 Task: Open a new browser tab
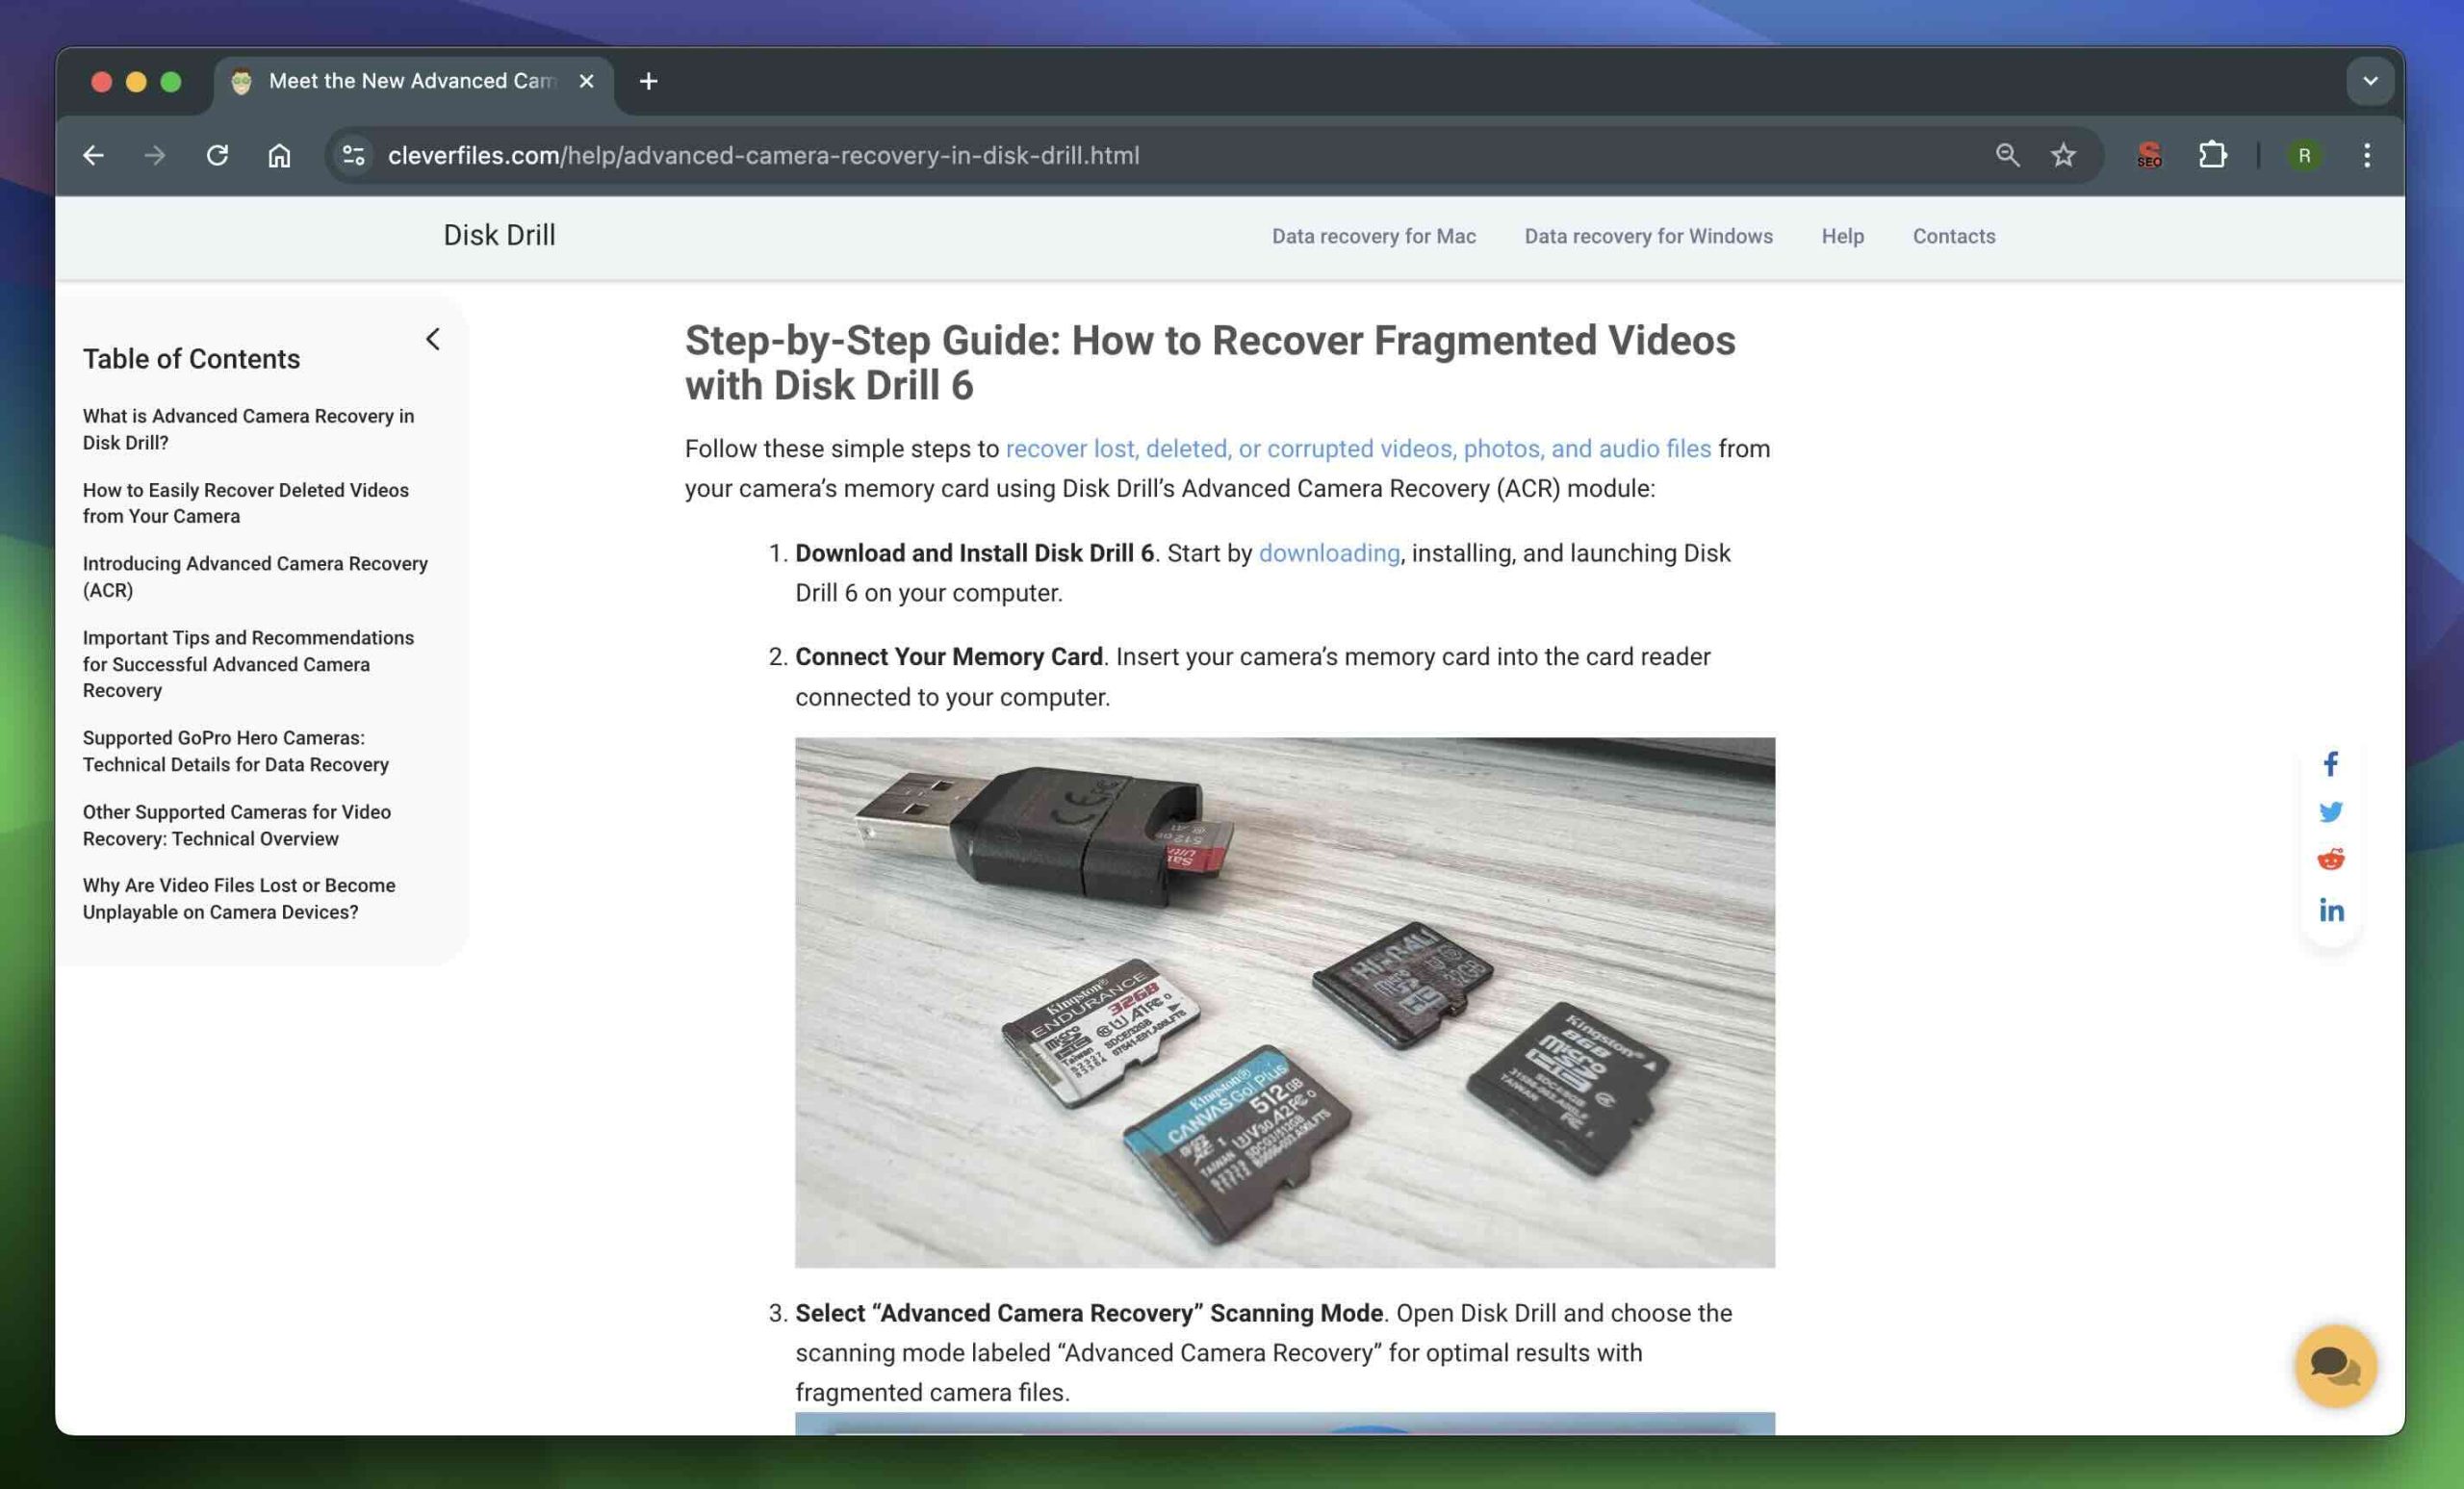[648, 81]
